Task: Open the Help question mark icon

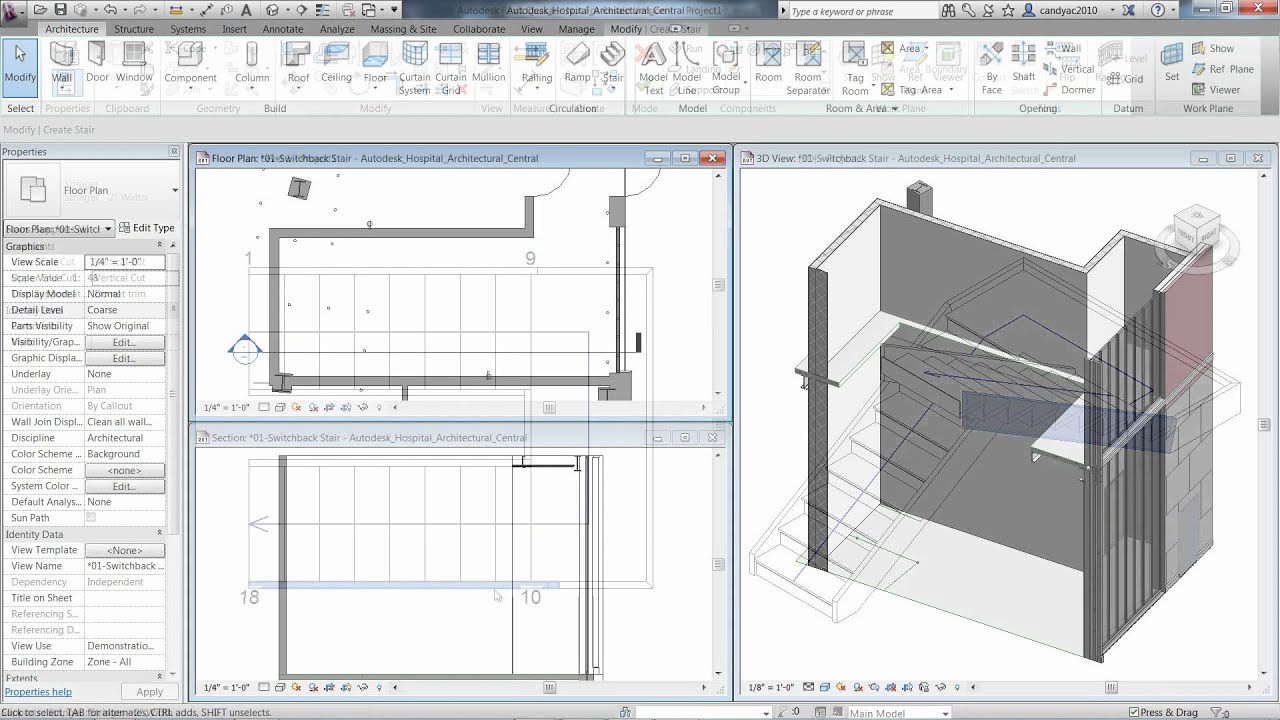Action: (1157, 10)
